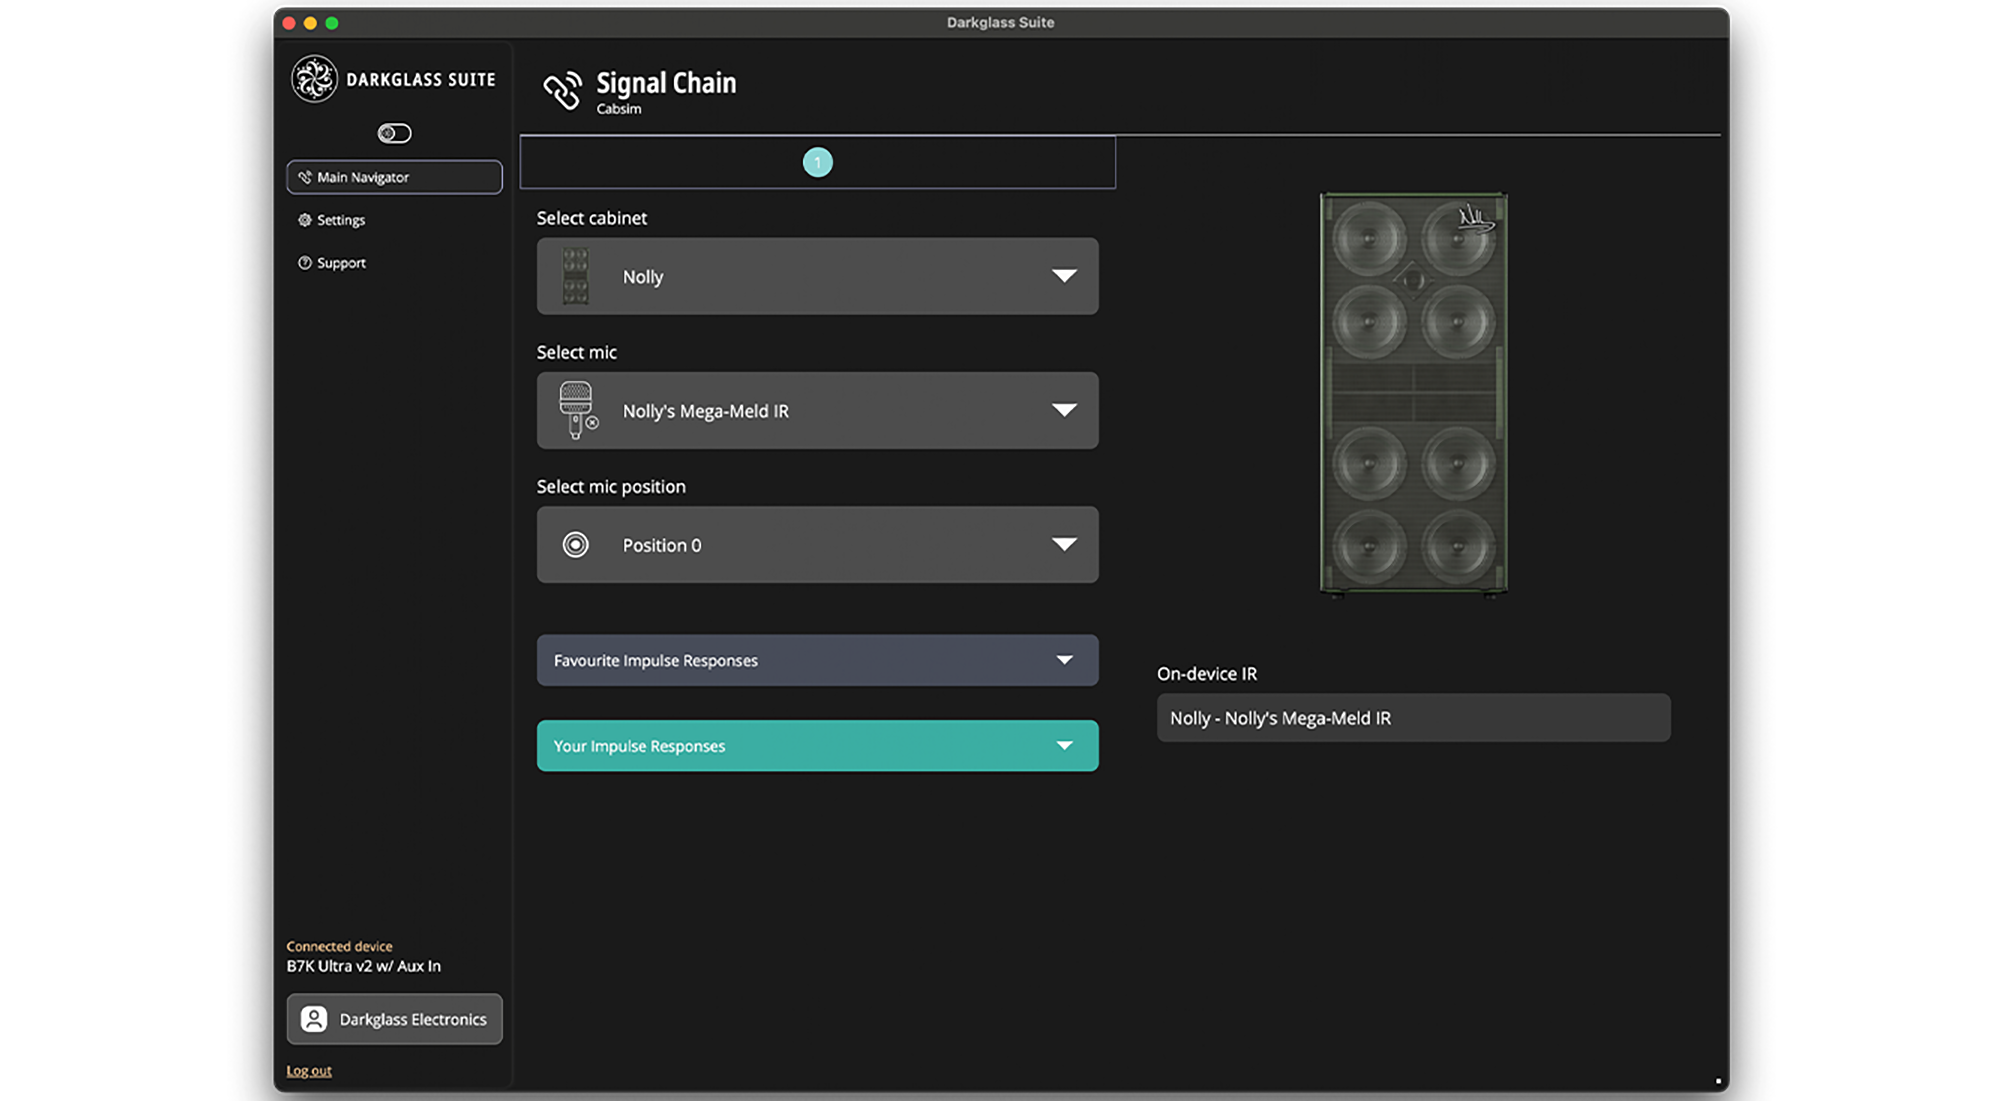This screenshot has height=1101, width=2002.
Task: Open the mic position dropdown showing Position 0
Action: tap(817, 544)
